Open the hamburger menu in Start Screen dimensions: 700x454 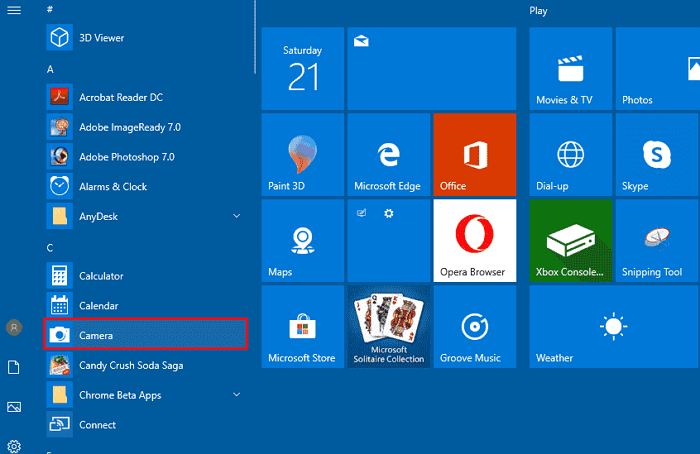(x=14, y=10)
